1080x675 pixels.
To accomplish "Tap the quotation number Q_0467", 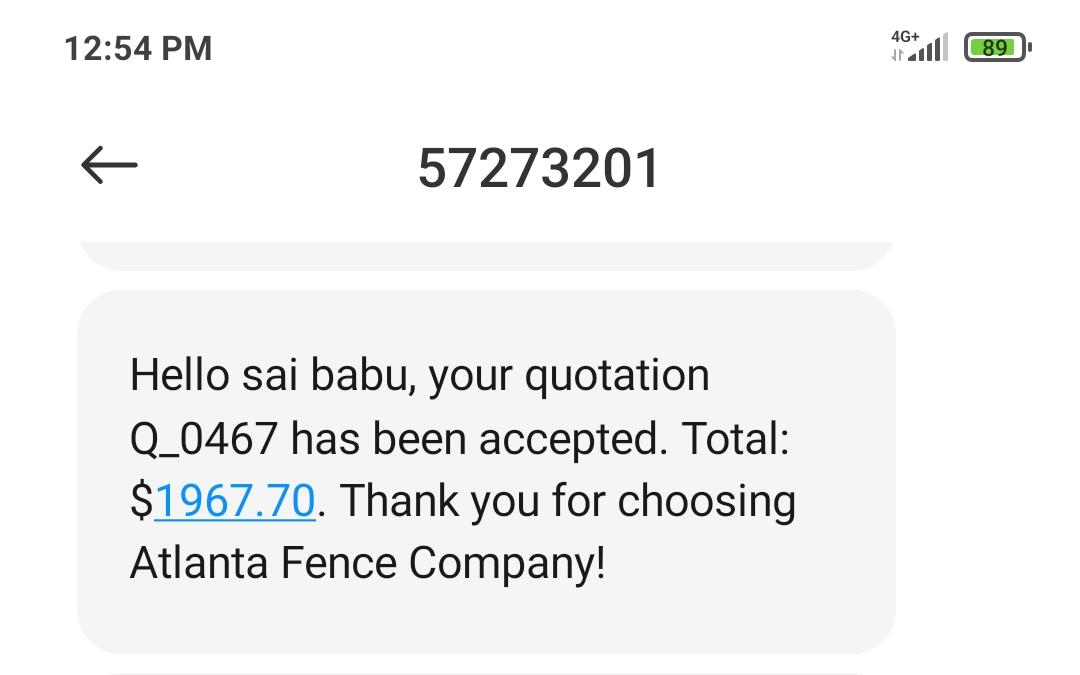I will click(204, 438).
